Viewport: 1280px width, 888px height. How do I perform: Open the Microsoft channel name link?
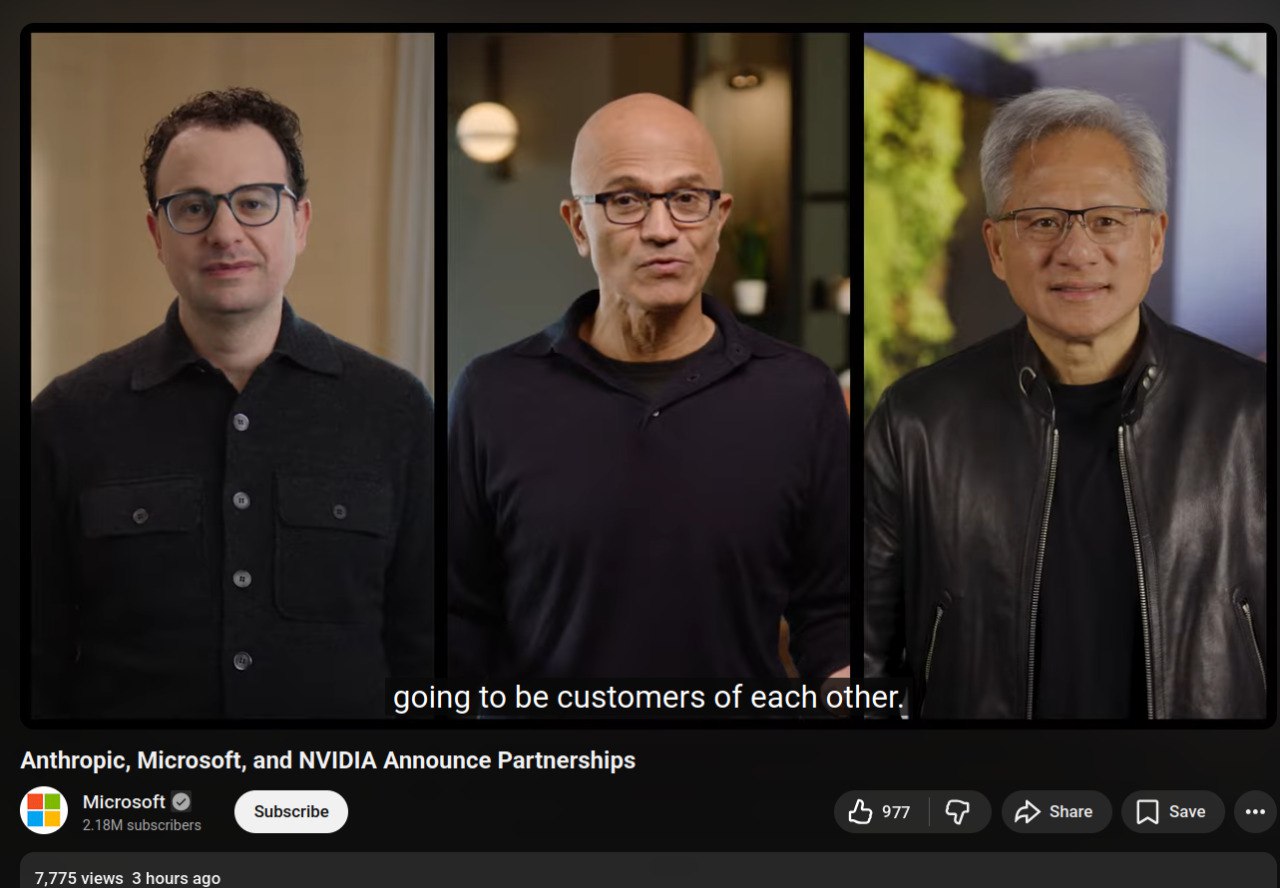tap(124, 802)
